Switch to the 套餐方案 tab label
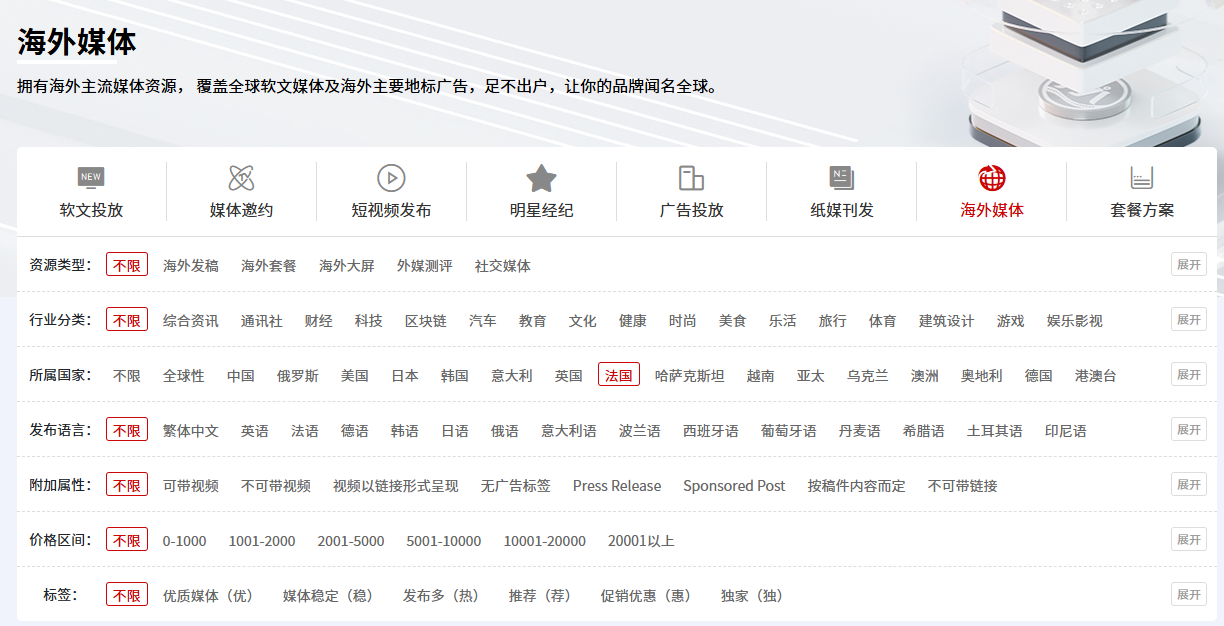This screenshot has height=626, width=1224. coord(1142,210)
